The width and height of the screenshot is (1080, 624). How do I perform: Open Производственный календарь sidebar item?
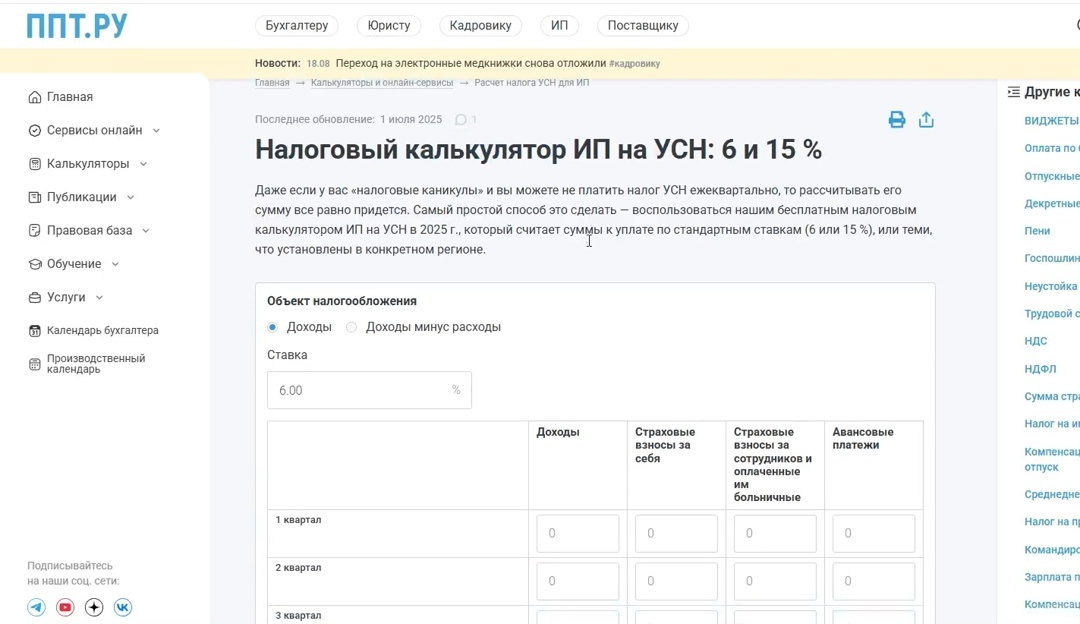point(96,364)
